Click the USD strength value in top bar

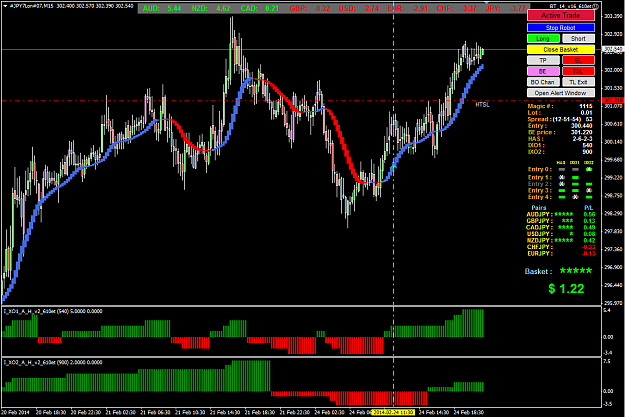370,8
